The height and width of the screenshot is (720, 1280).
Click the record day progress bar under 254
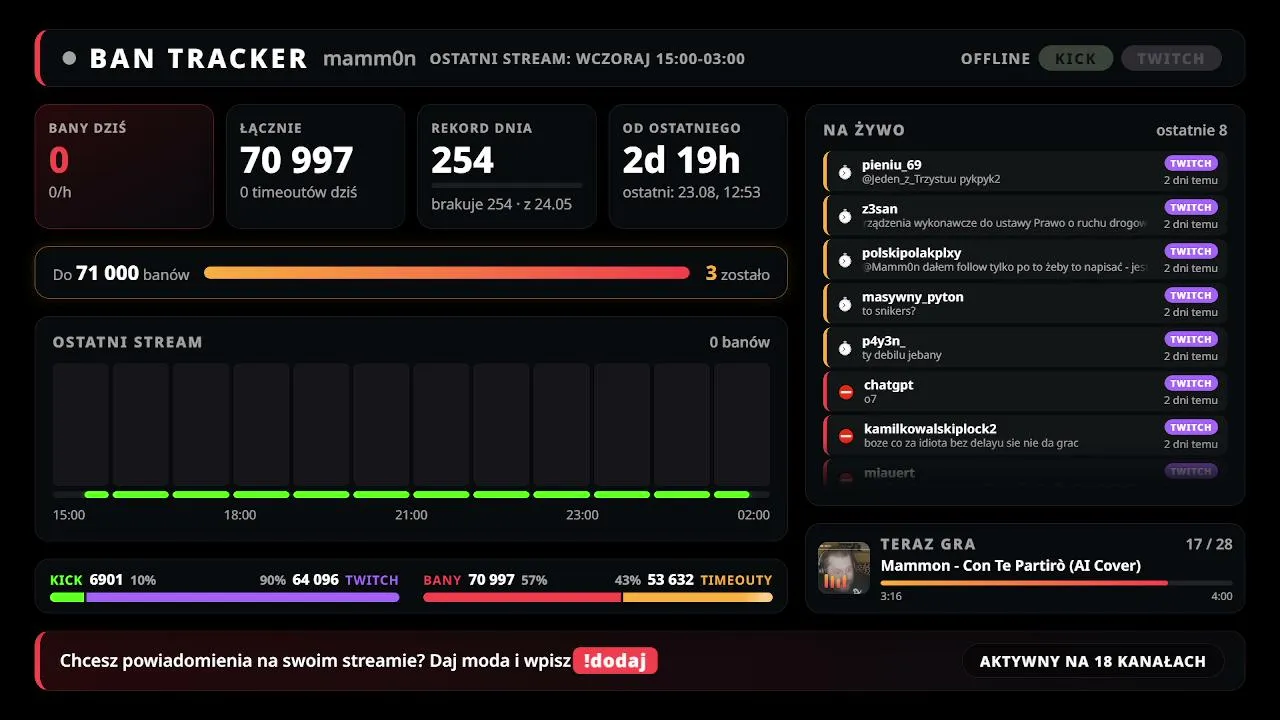506,185
